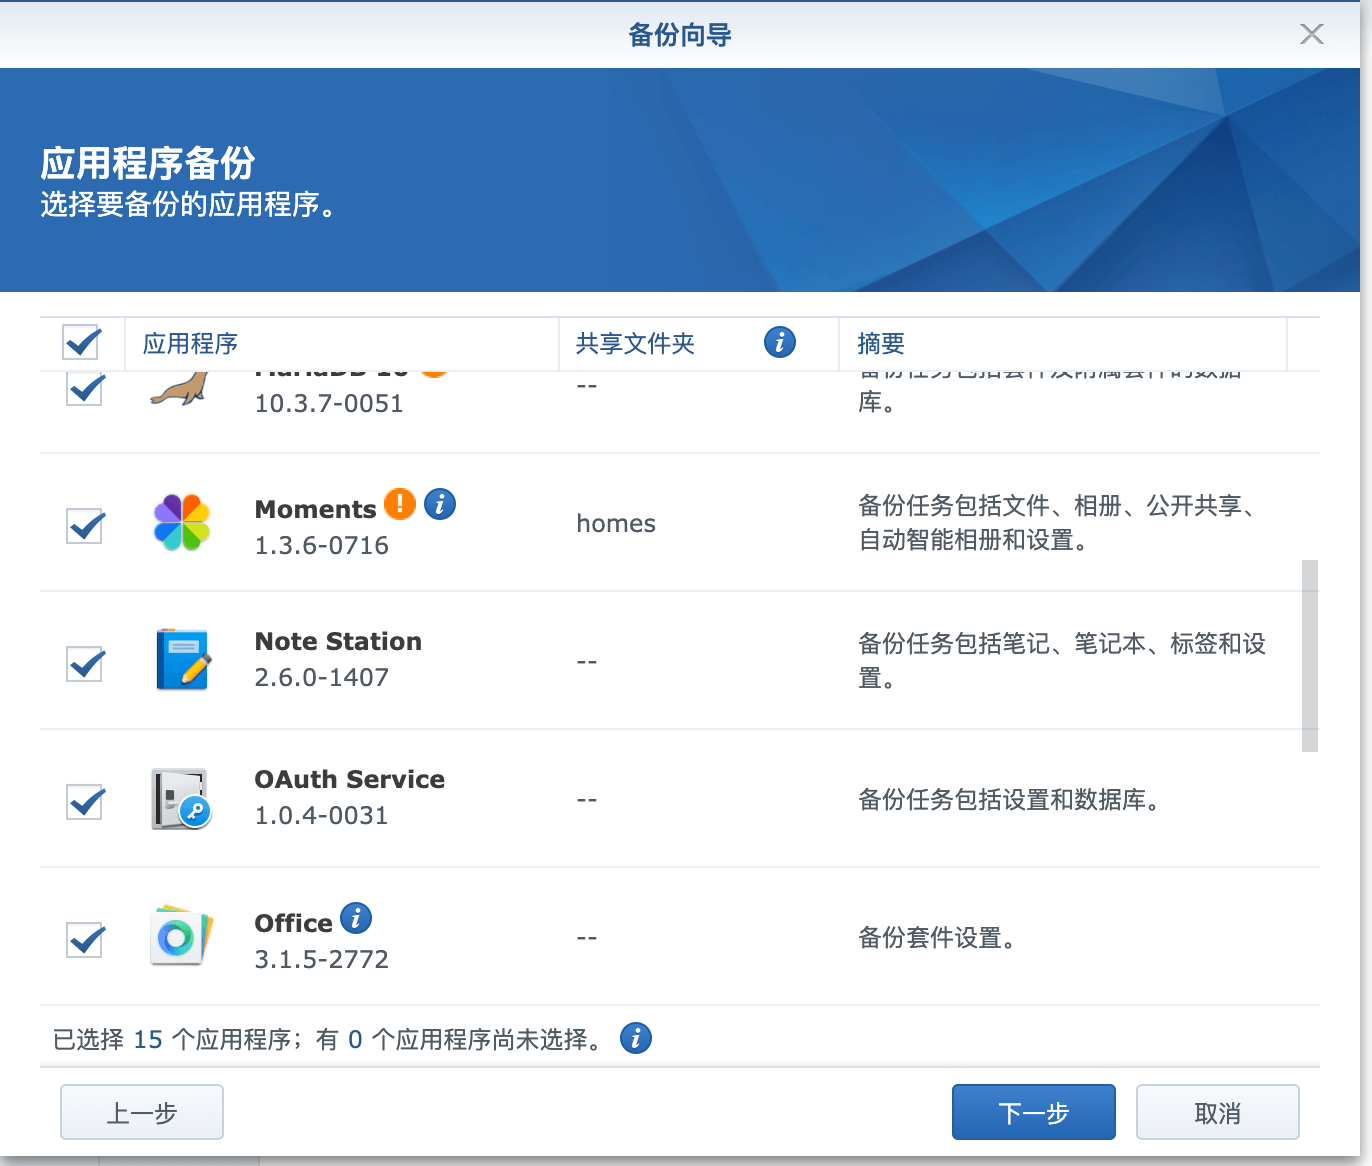Untick the Office application checkbox
The width and height of the screenshot is (1372, 1166).
(85, 939)
